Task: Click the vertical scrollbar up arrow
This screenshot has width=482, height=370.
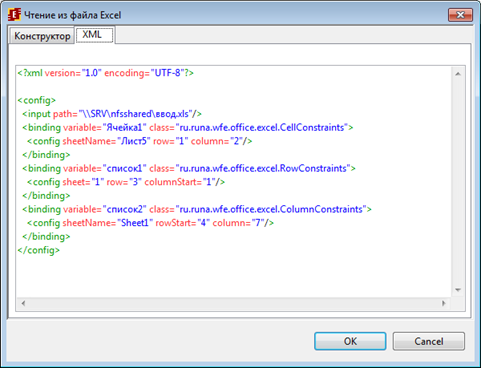Action: [458, 74]
